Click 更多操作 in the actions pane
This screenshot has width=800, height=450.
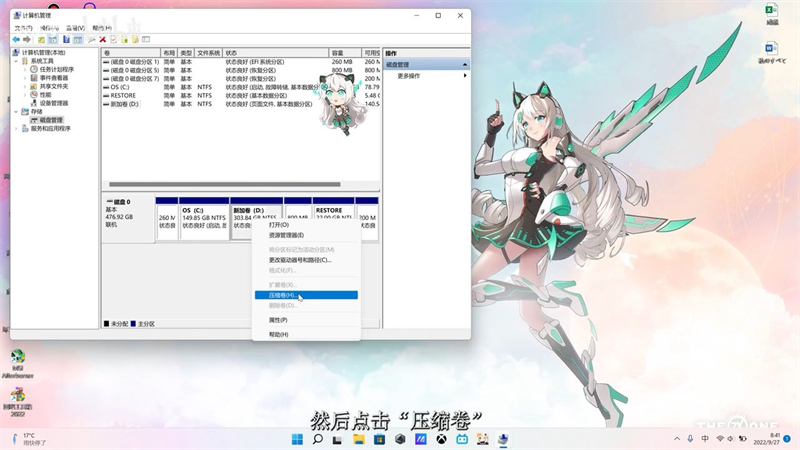[409, 76]
